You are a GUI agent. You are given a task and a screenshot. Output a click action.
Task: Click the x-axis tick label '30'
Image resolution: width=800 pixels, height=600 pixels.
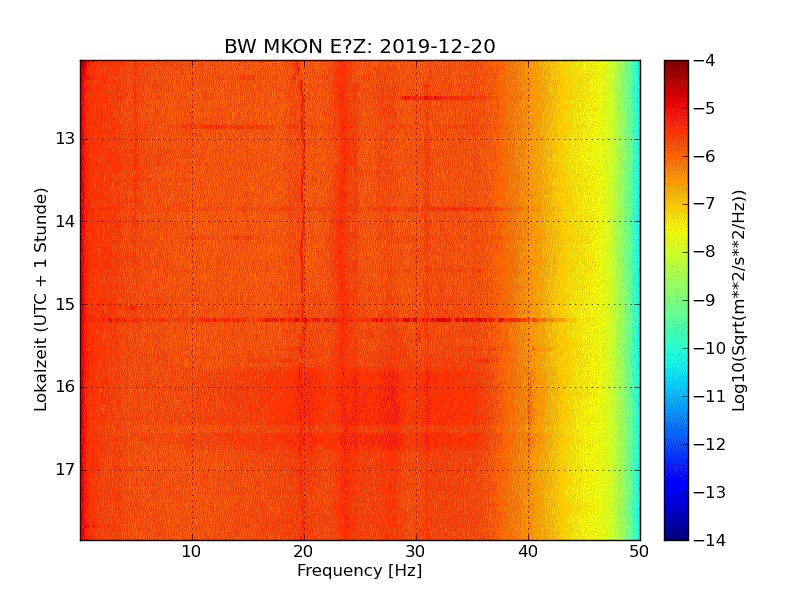click(x=415, y=552)
